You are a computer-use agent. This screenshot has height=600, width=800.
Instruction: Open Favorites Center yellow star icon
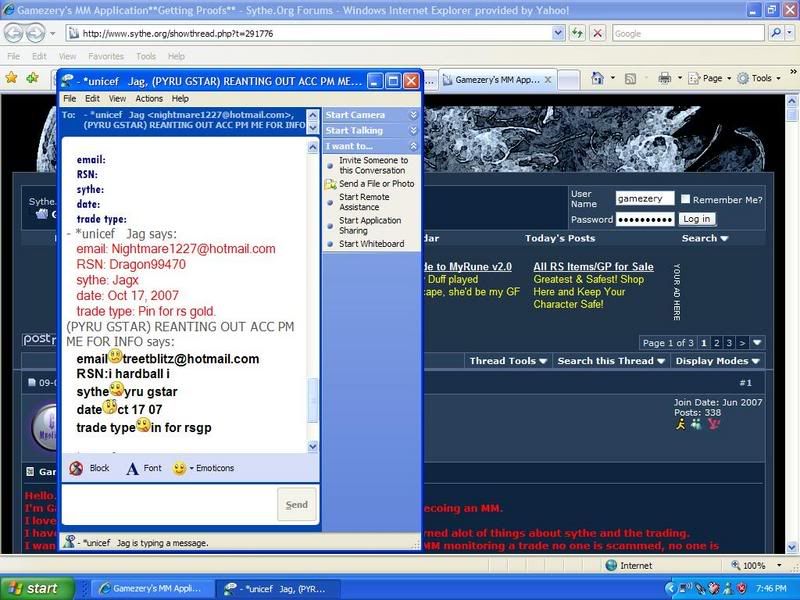pos(11,78)
